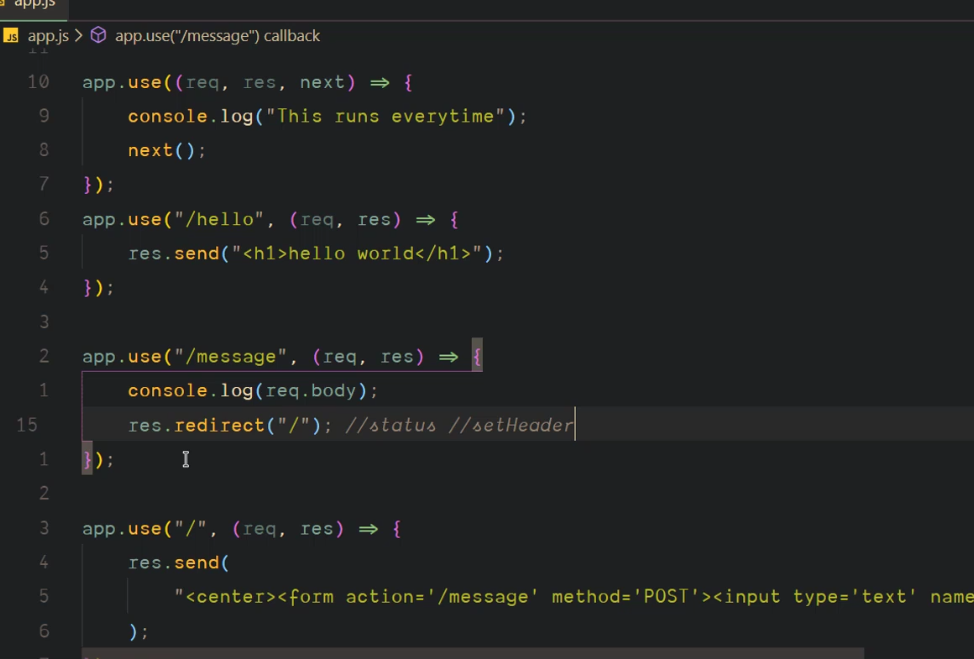
Task: Click the "/message" route string in app.use
Action: [x=236, y=357]
